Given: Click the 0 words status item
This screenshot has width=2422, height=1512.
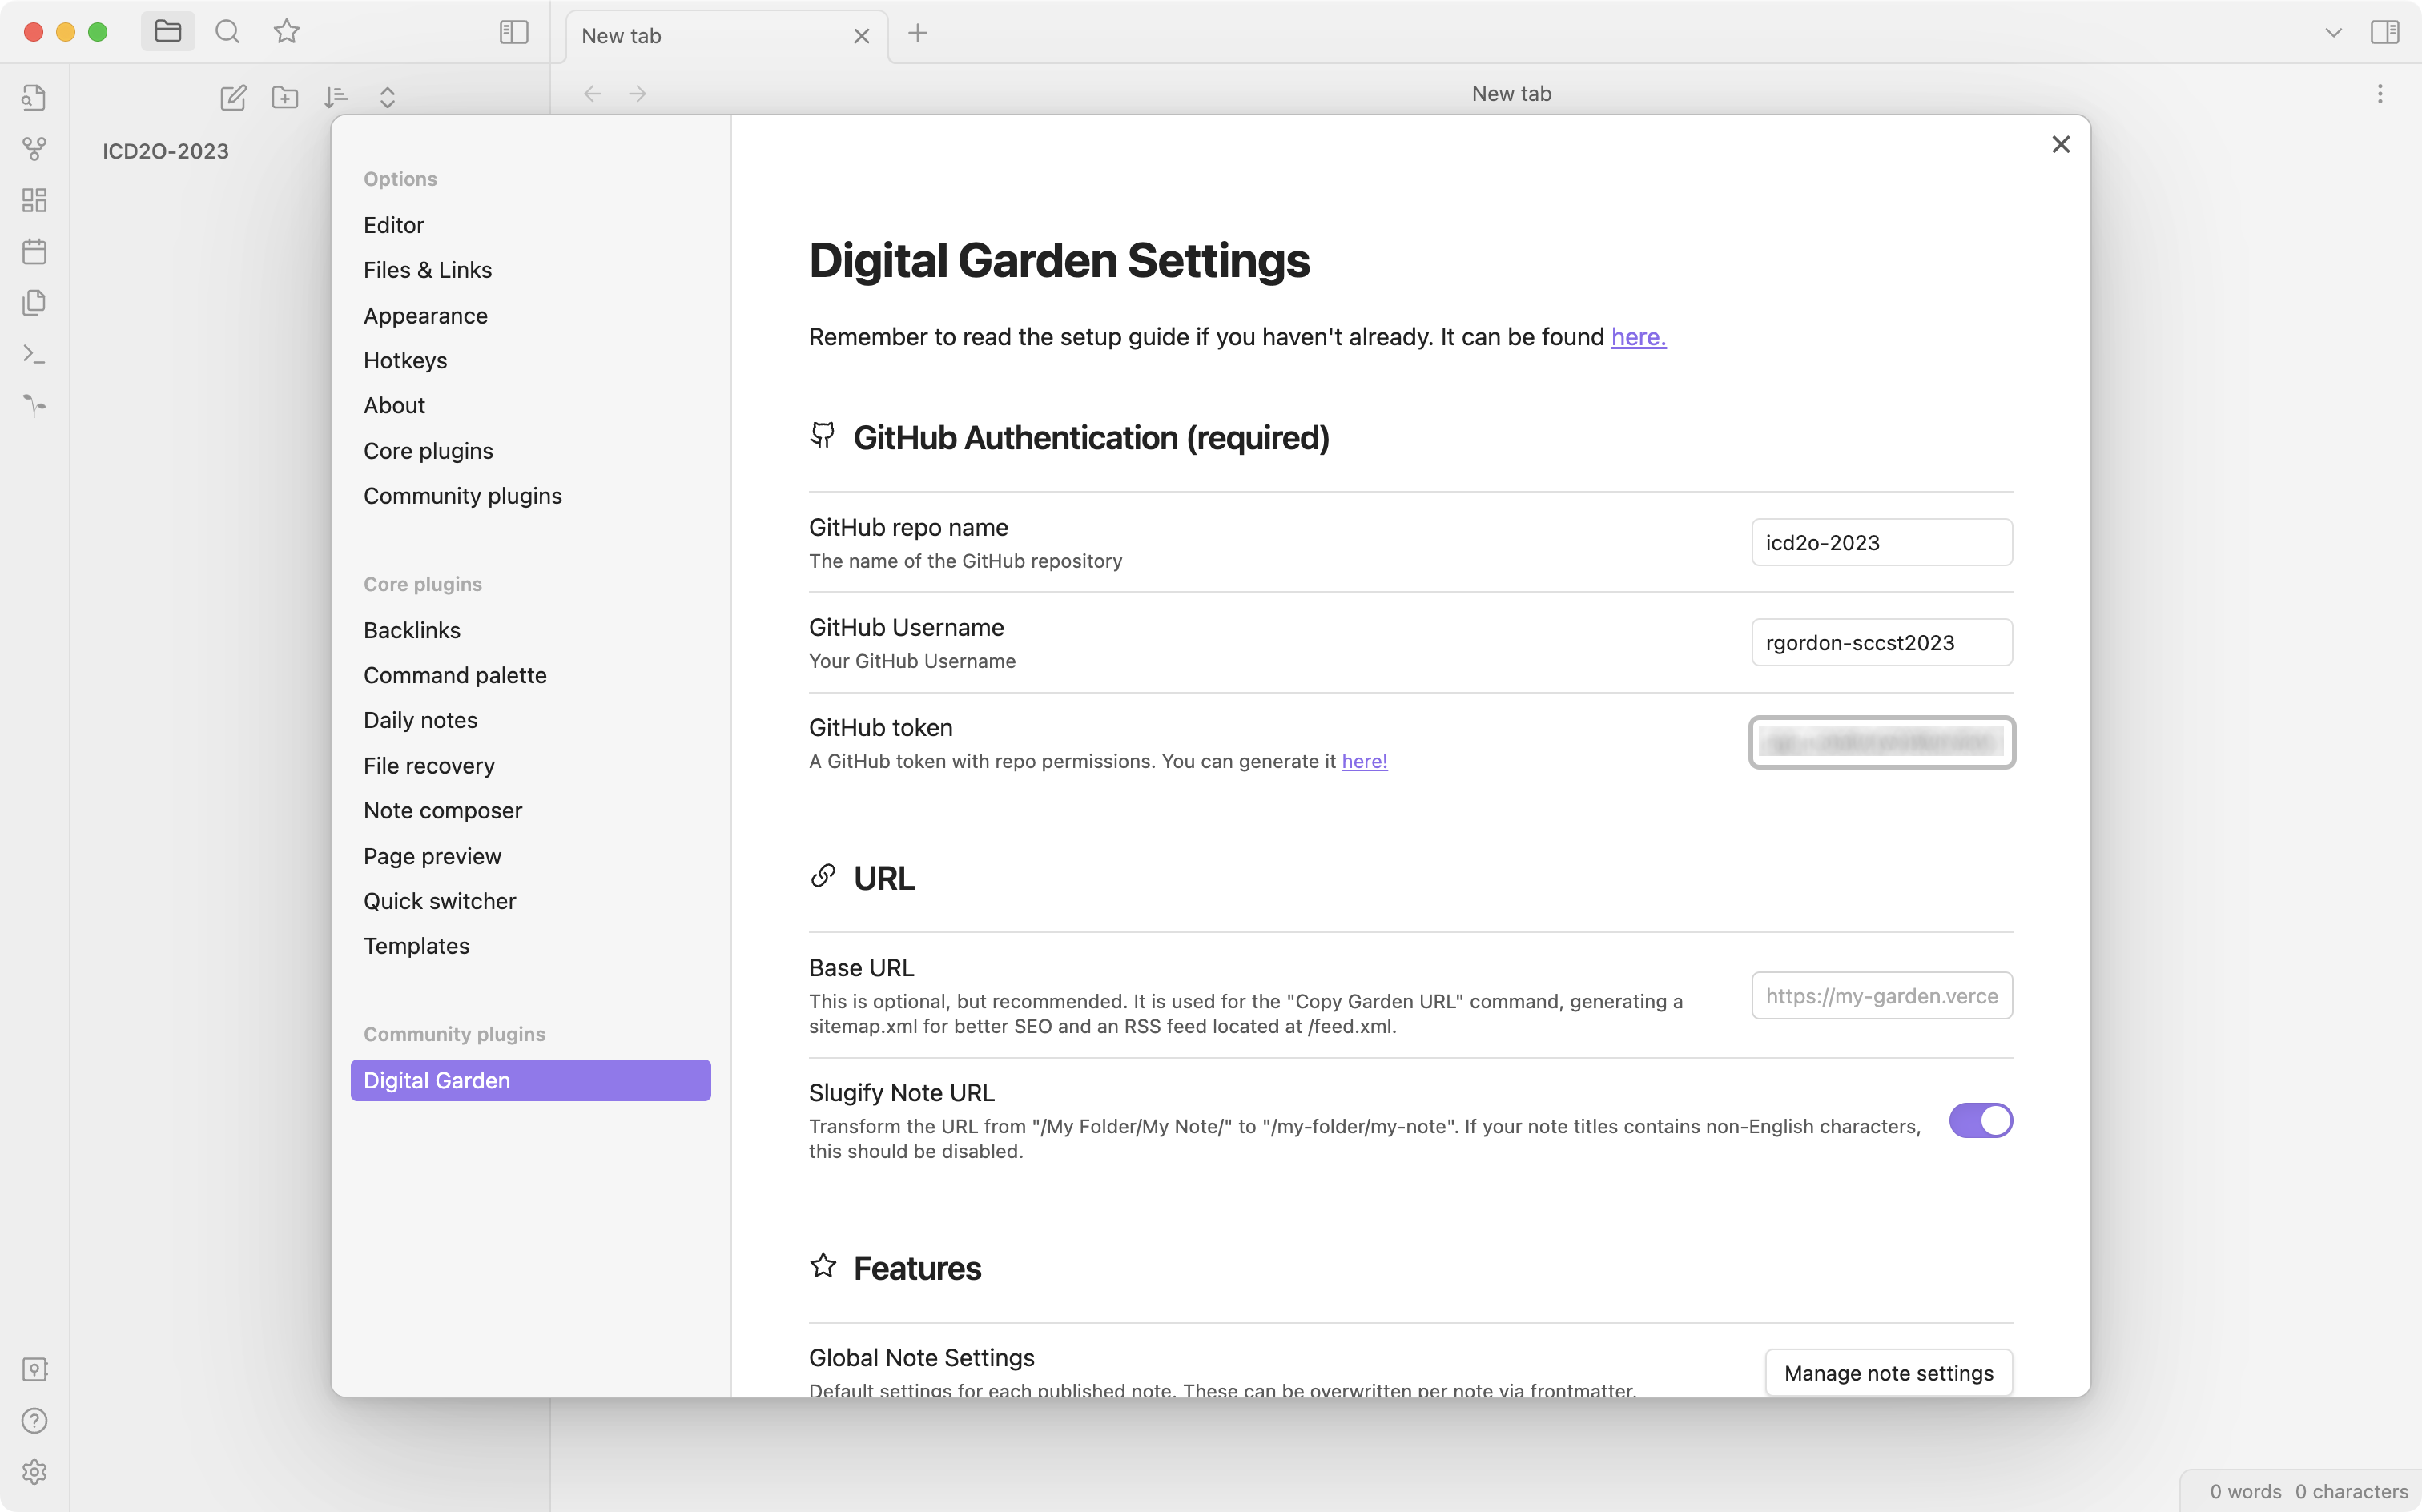Looking at the screenshot, I should 2245,1491.
